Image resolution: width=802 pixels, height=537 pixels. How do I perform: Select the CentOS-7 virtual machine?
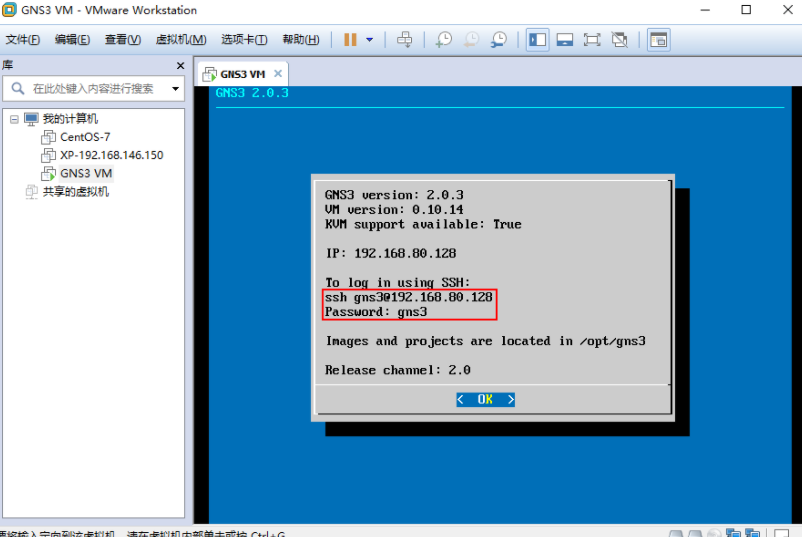(85, 137)
